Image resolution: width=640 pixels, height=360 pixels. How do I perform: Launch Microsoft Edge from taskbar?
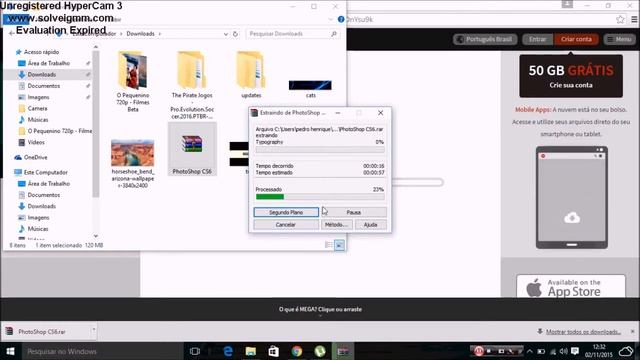(228, 351)
